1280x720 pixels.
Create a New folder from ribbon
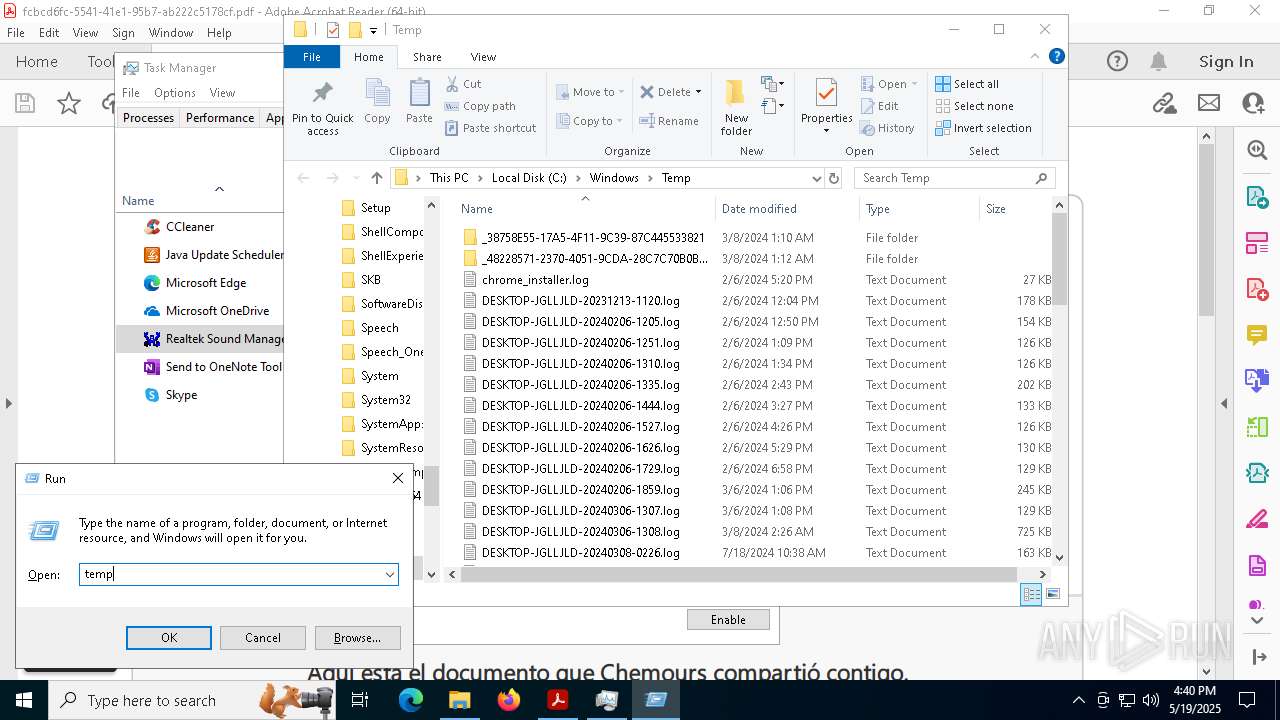tap(736, 107)
